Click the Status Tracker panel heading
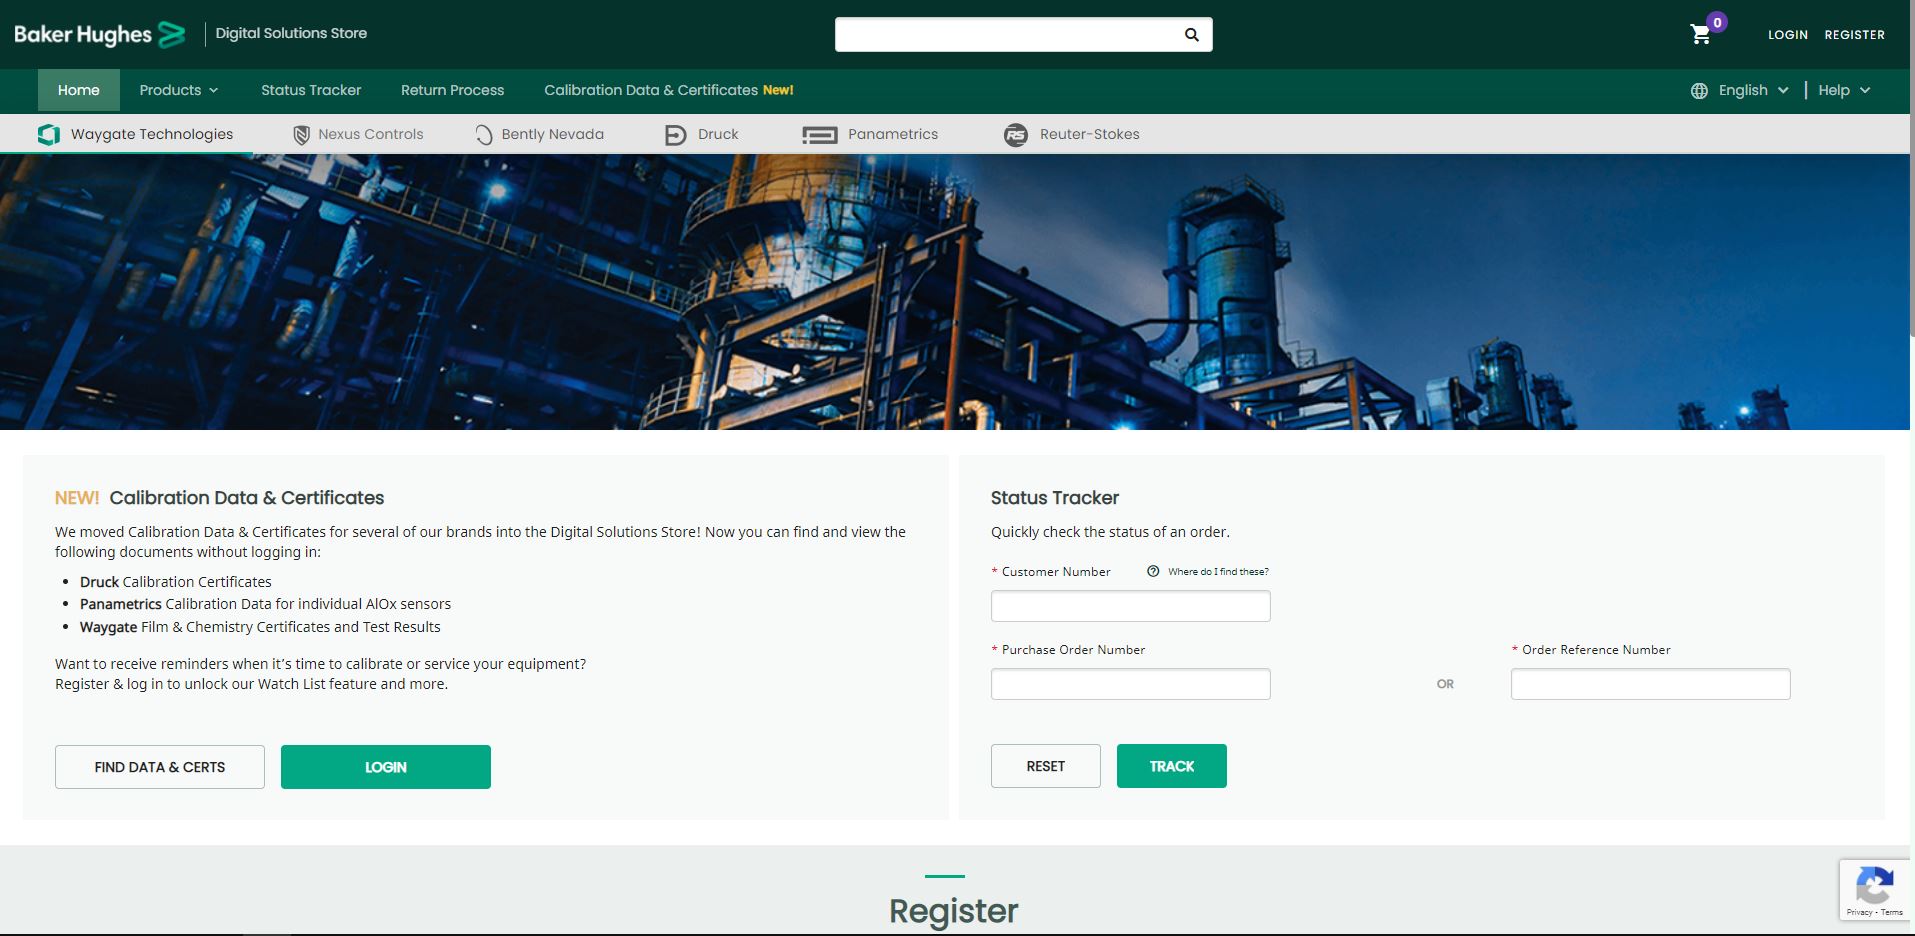This screenshot has width=1915, height=936. click(x=1055, y=498)
